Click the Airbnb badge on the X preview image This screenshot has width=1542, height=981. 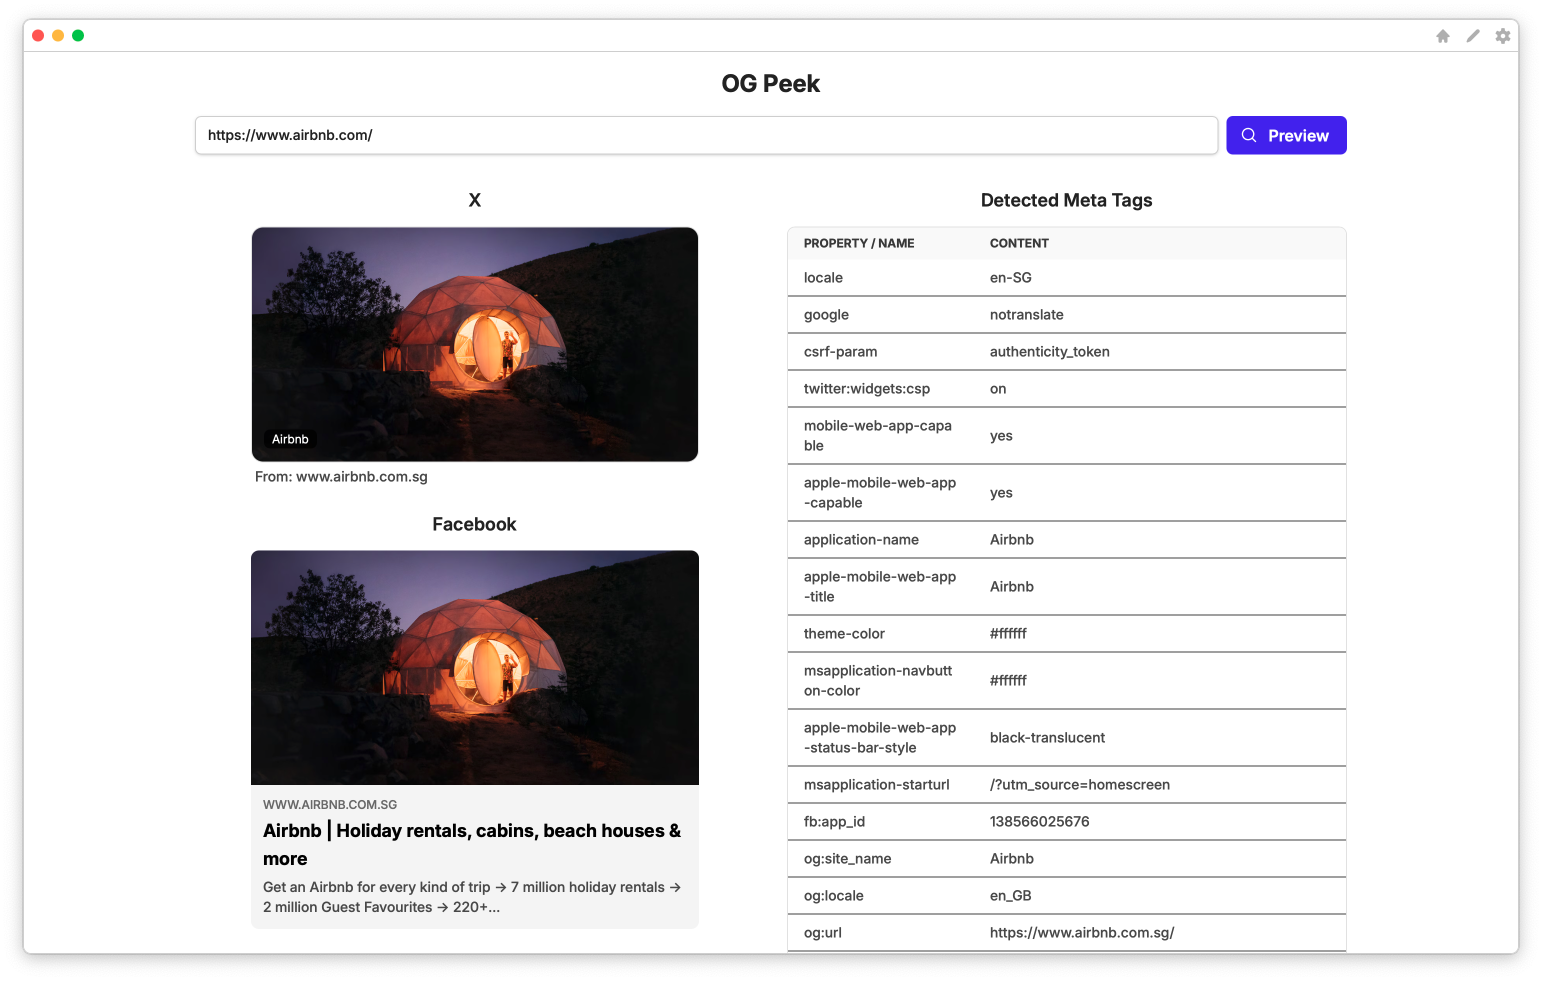[289, 439]
